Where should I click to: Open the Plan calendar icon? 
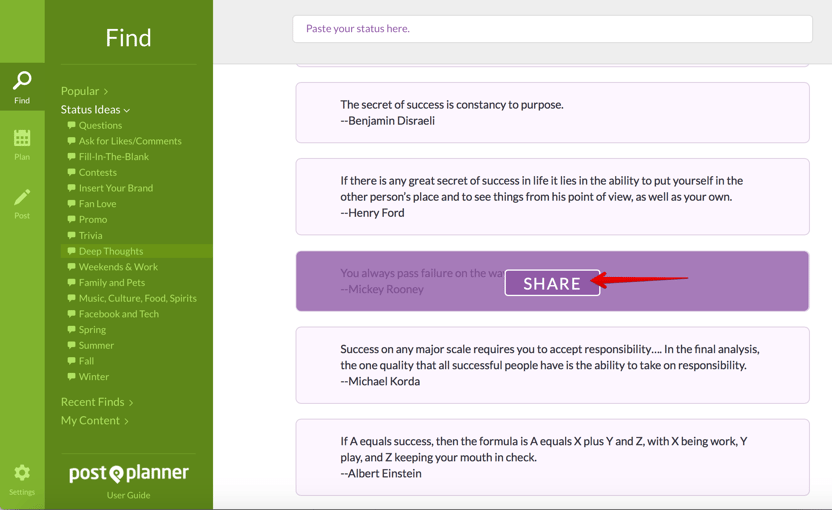point(22,138)
